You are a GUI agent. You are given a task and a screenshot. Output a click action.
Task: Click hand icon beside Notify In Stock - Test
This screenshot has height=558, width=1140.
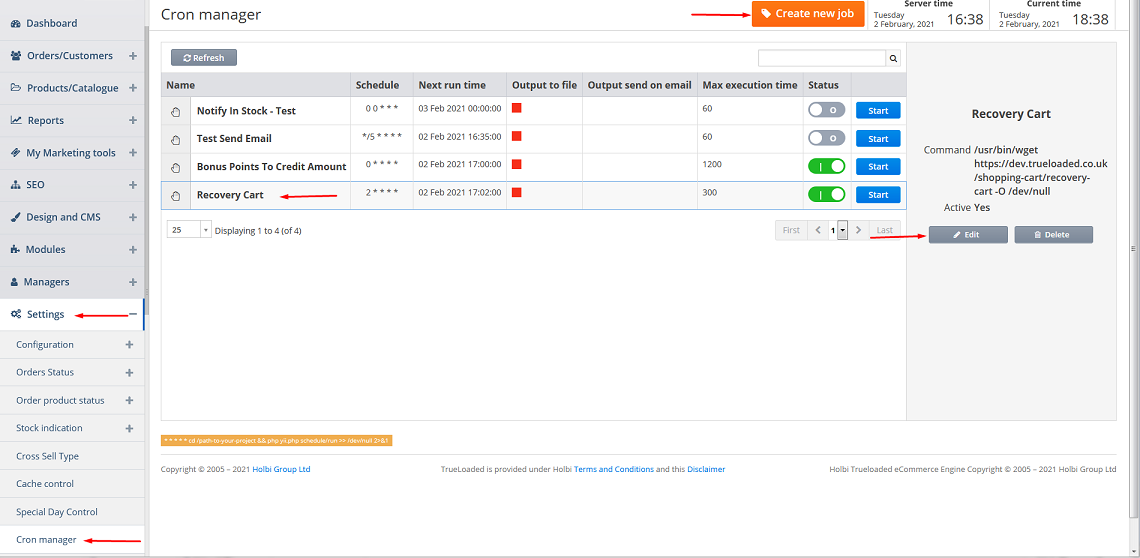(x=175, y=111)
